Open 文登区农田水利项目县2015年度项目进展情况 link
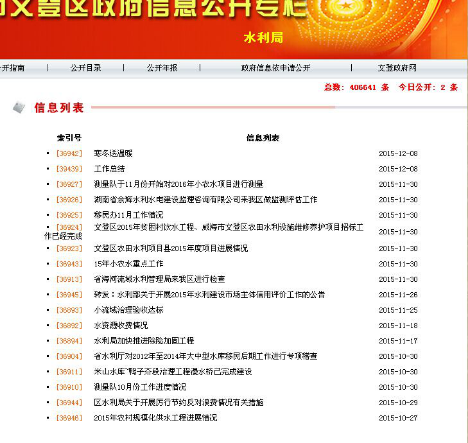 click(171, 248)
